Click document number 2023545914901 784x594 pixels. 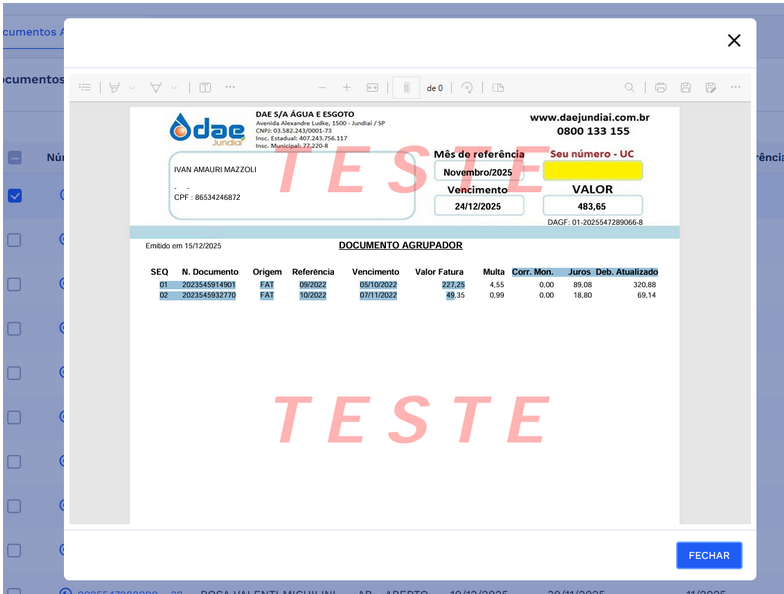pyautogui.click(x=208, y=284)
